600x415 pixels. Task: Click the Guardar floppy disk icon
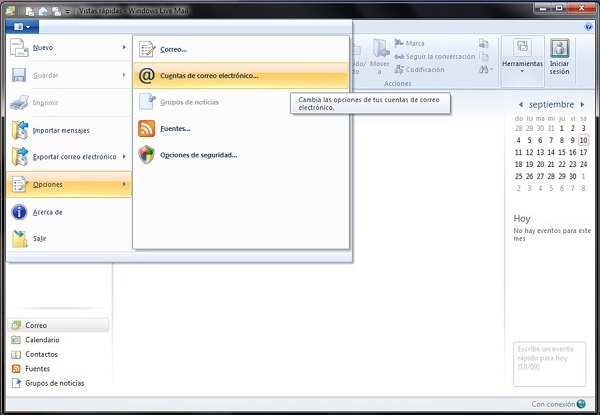(19, 75)
